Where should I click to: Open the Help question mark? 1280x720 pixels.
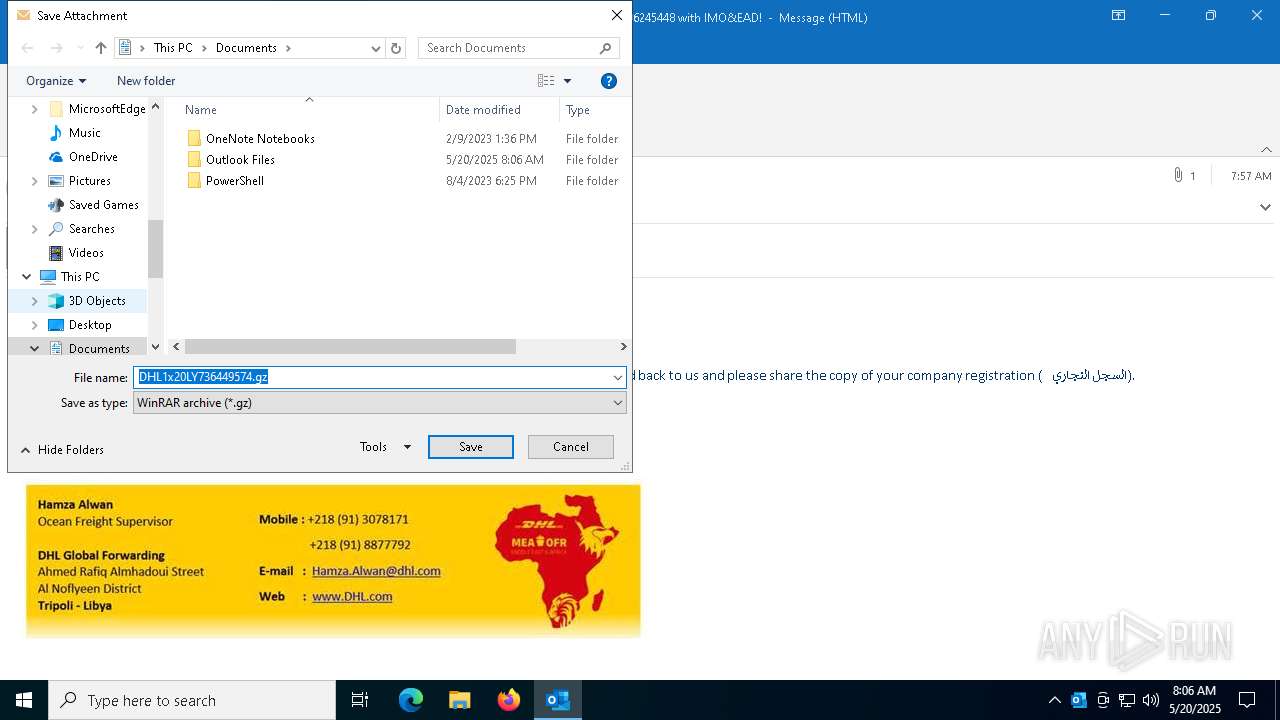point(609,81)
